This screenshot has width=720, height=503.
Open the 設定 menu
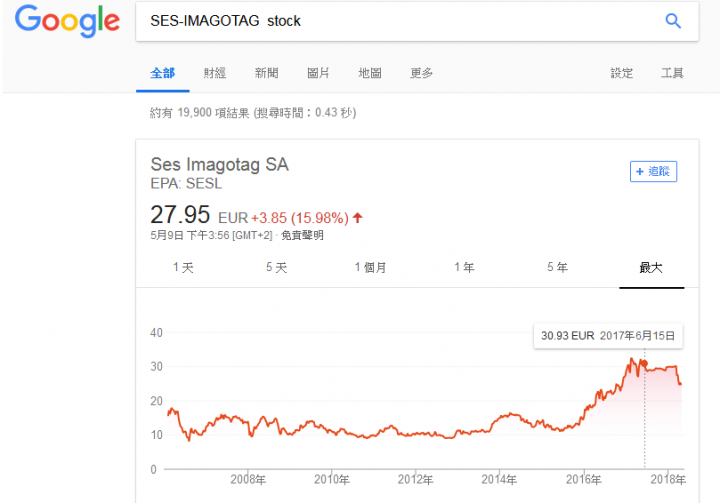(x=622, y=73)
